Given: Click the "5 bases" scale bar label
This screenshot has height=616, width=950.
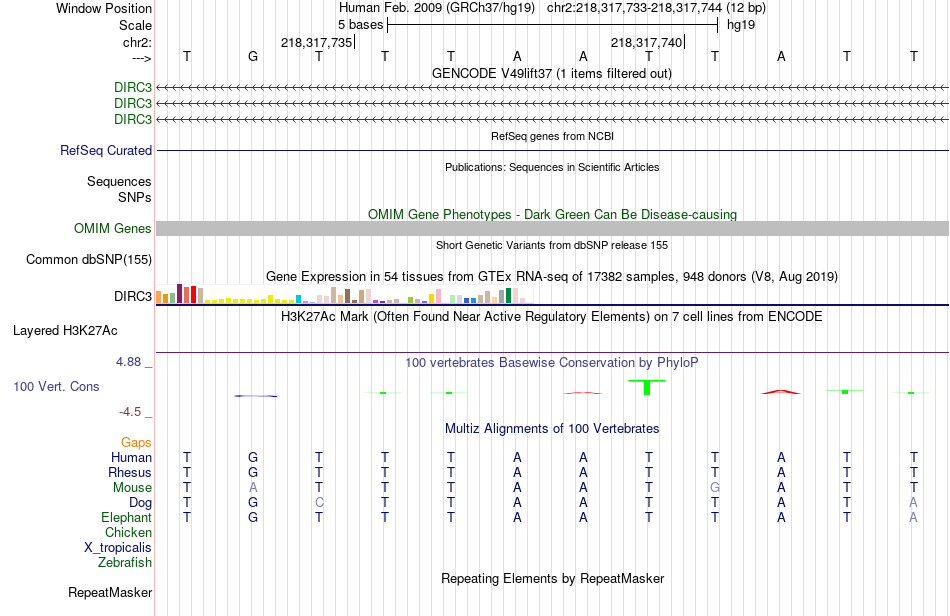Looking at the screenshot, I should (360, 25).
